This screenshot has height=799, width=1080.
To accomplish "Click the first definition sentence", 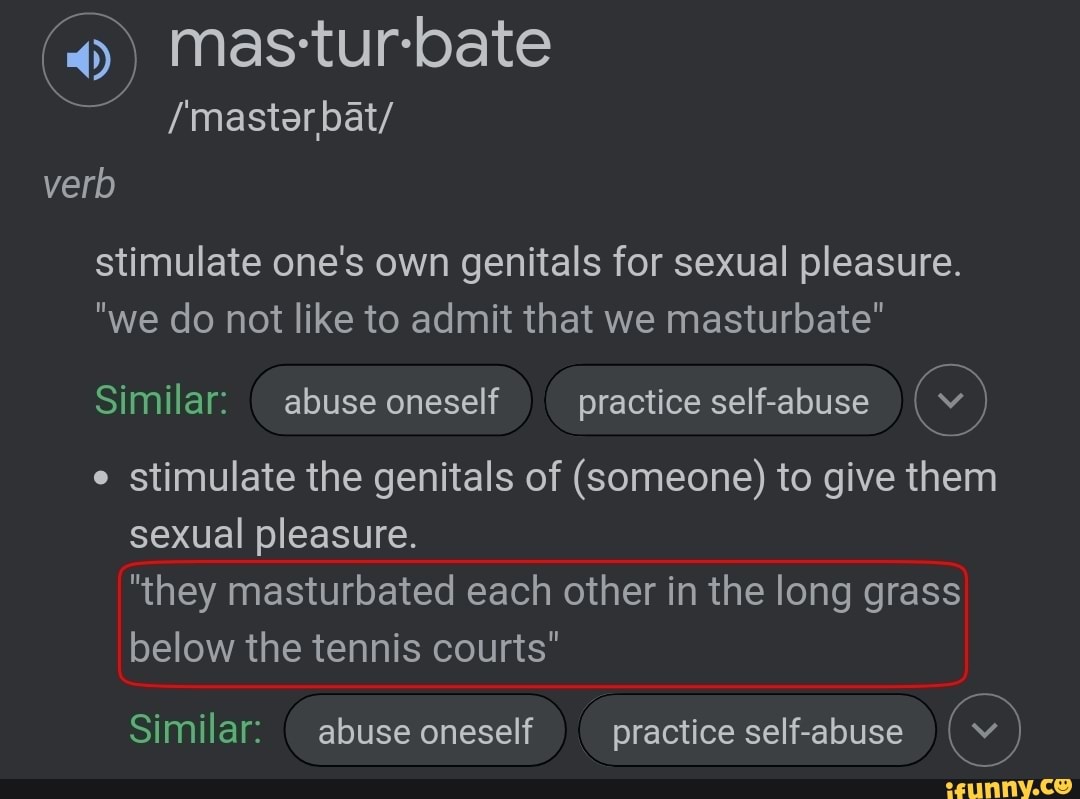I will (527, 263).
